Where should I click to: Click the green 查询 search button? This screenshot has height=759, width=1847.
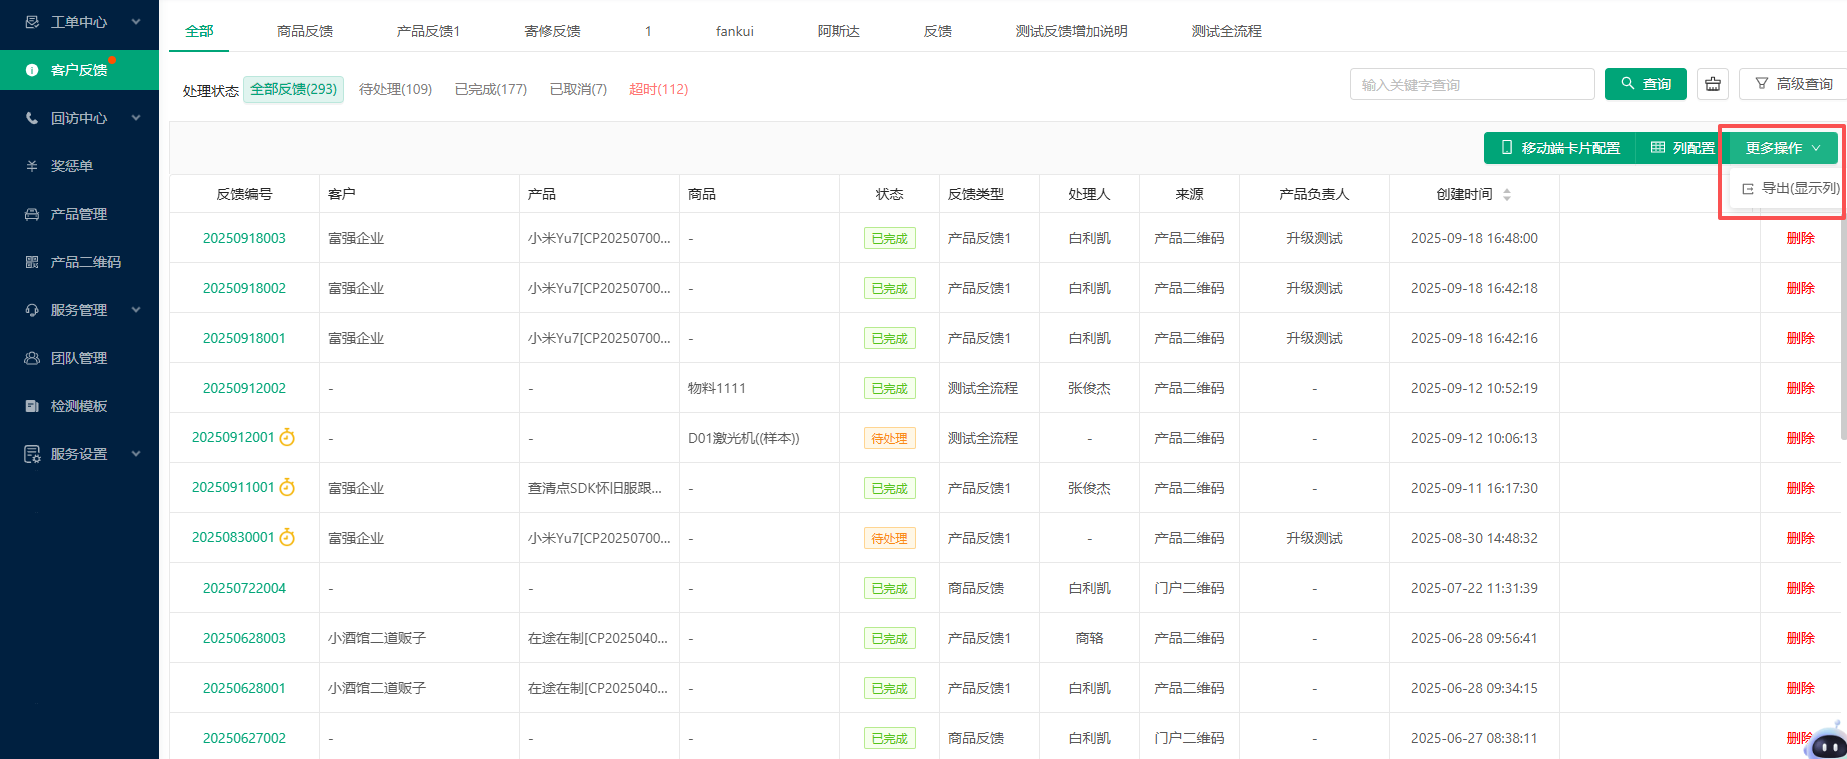click(1645, 84)
